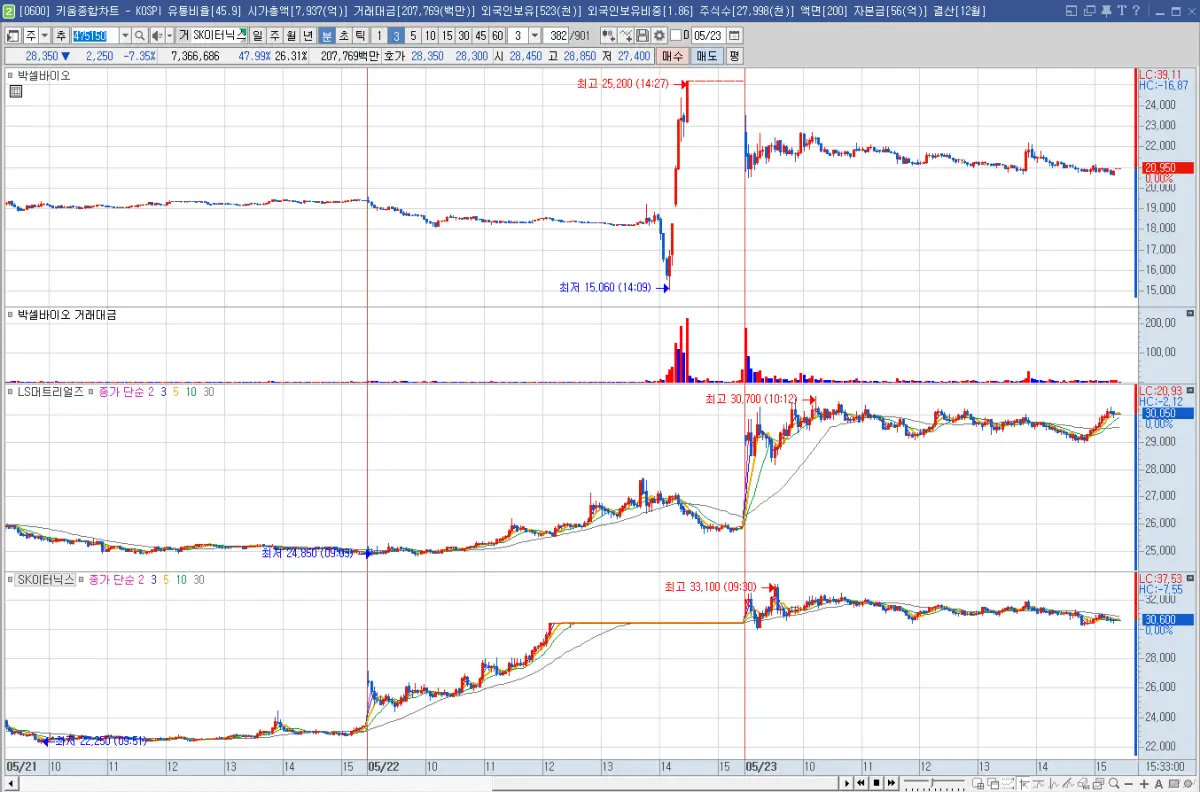Viewport: 1200px width, 792px height.
Task: Zoom out with the bottom minus icon
Action: point(1128,783)
